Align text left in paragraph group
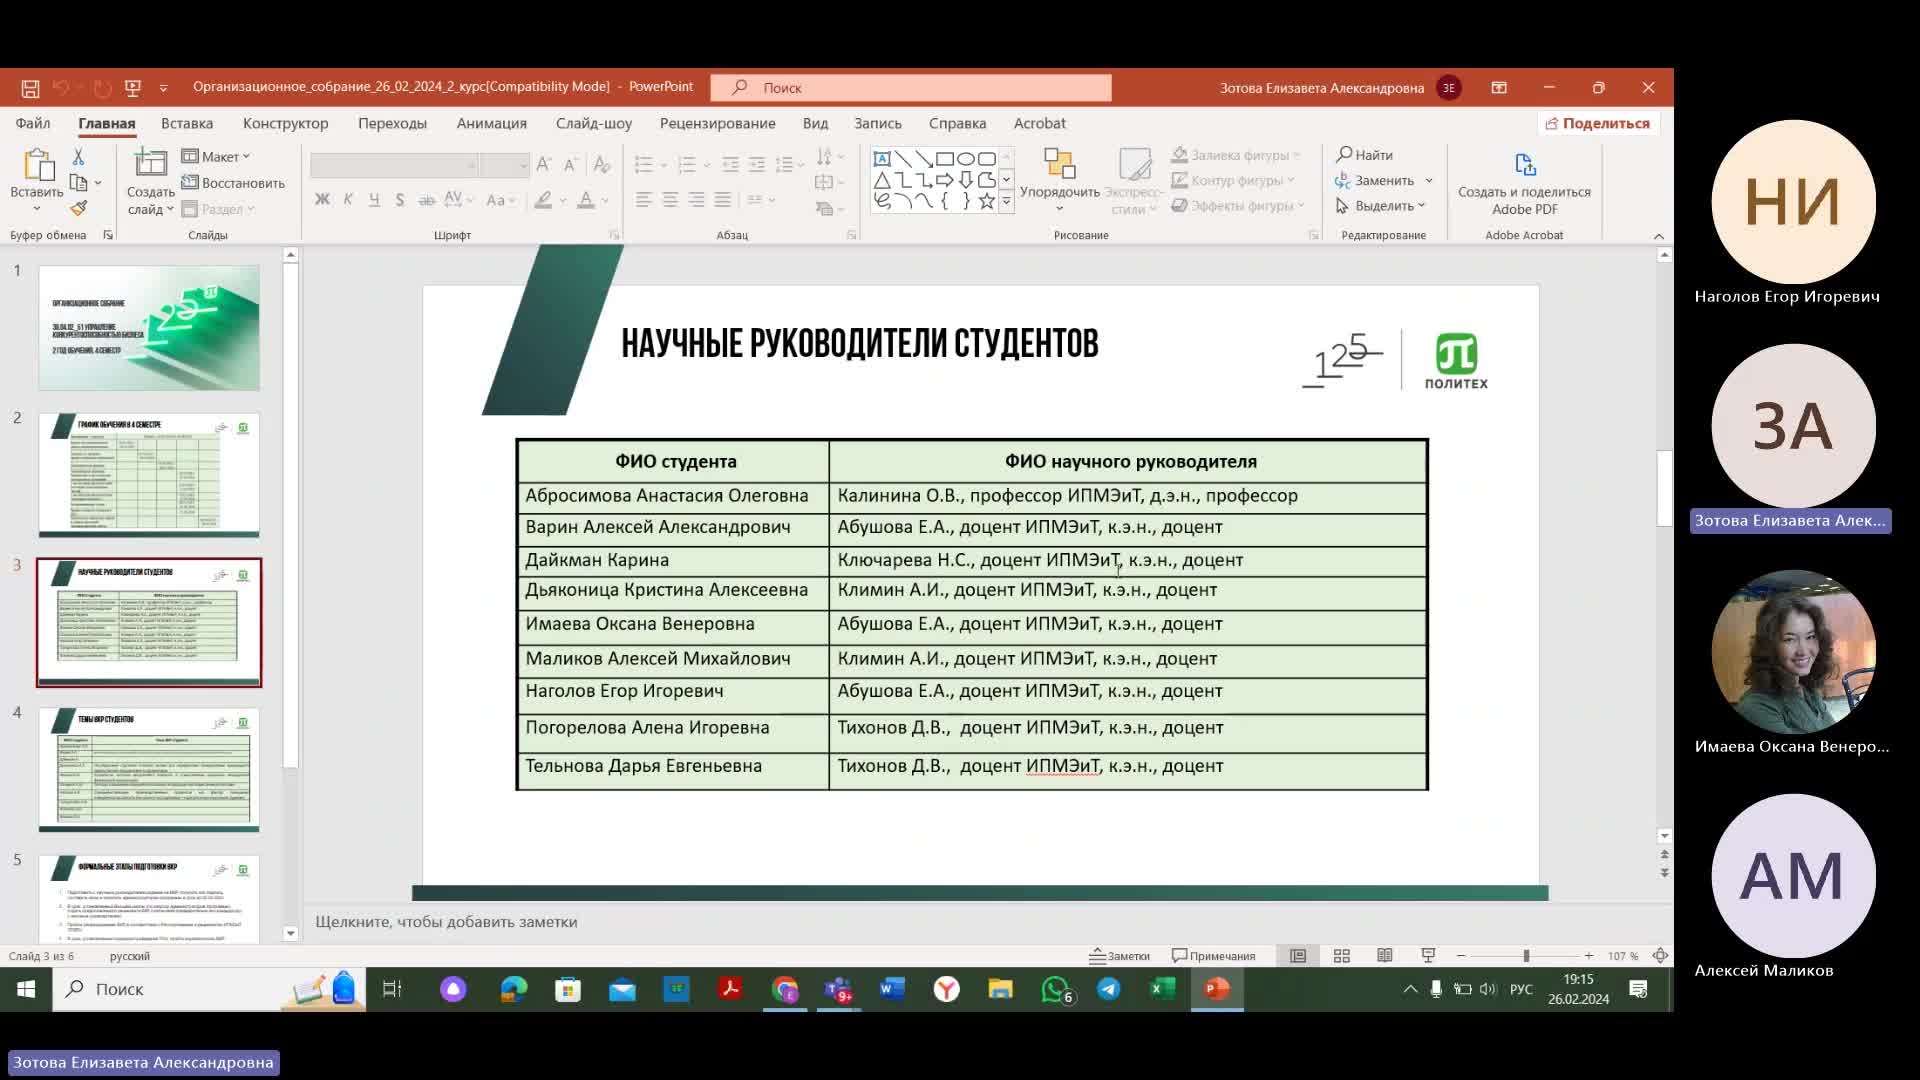The height and width of the screenshot is (1080, 1920). click(644, 199)
